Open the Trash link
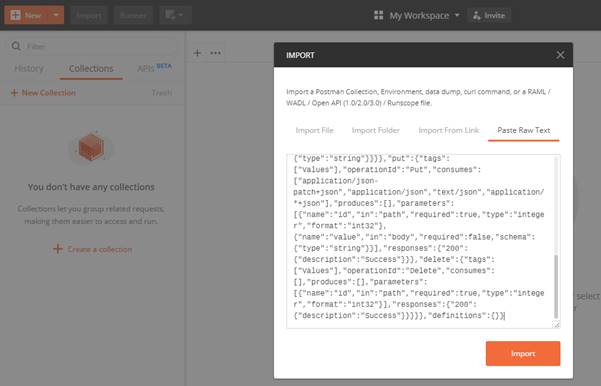Screen dimensions: 601x386 coord(161,93)
